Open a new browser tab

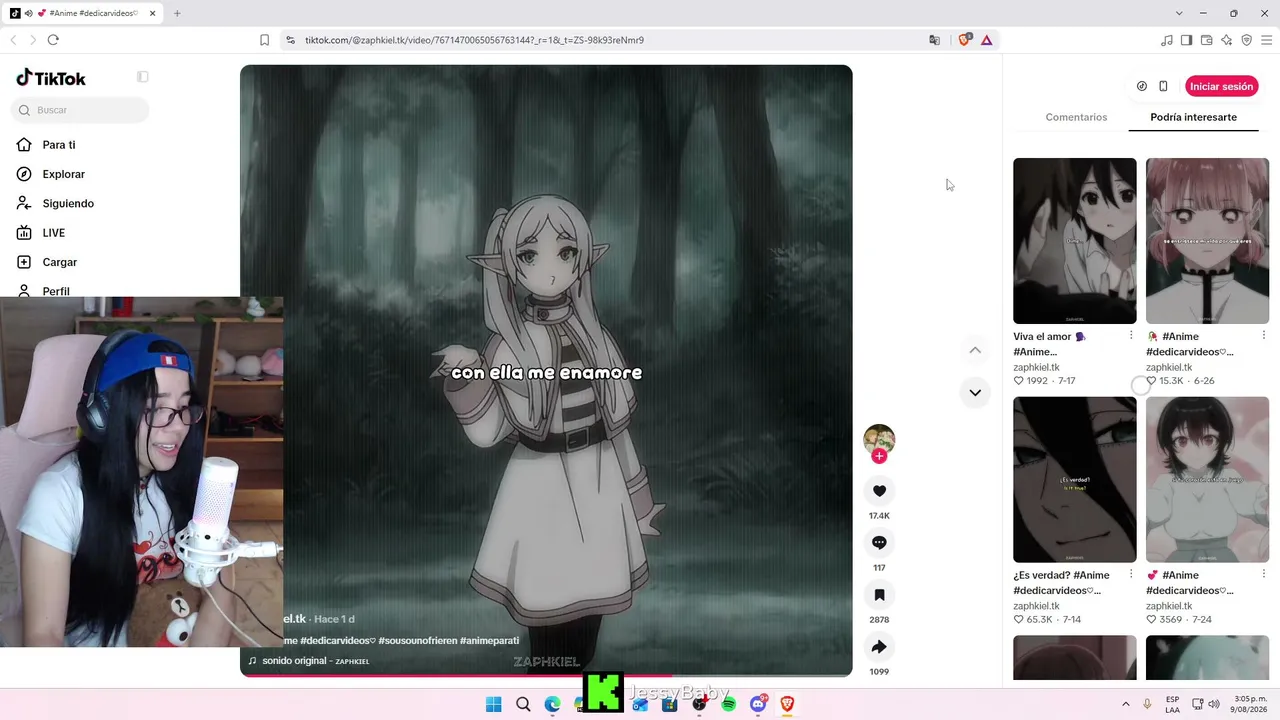(x=177, y=13)
